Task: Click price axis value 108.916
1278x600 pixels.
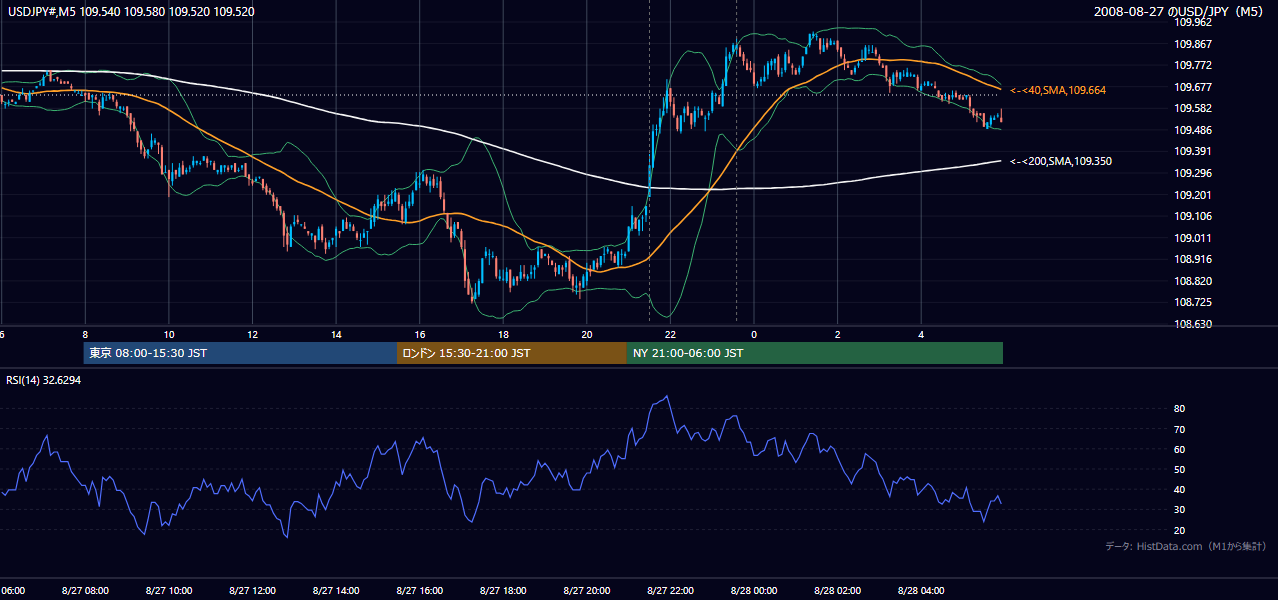Action: 1191,259
